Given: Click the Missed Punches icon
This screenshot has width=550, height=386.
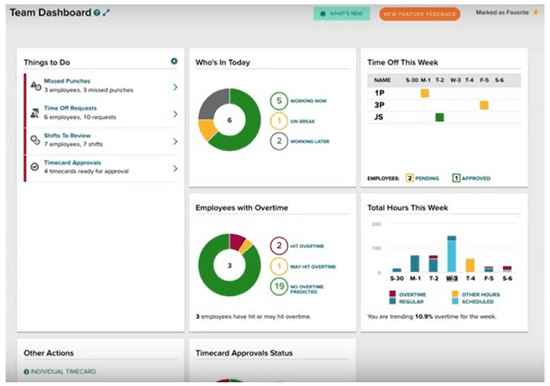Looking at the screenshot, I should pyautogui.click(x=36, y=85).
